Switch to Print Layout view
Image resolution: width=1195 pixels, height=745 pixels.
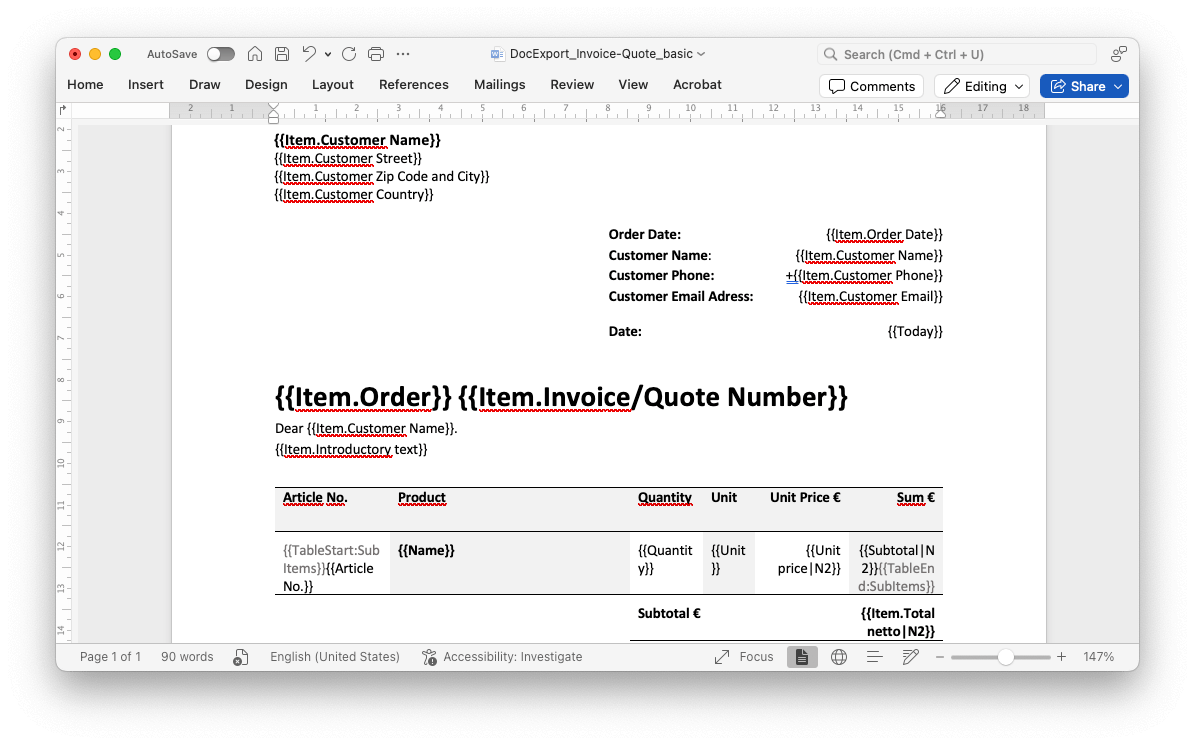point(802,657)
